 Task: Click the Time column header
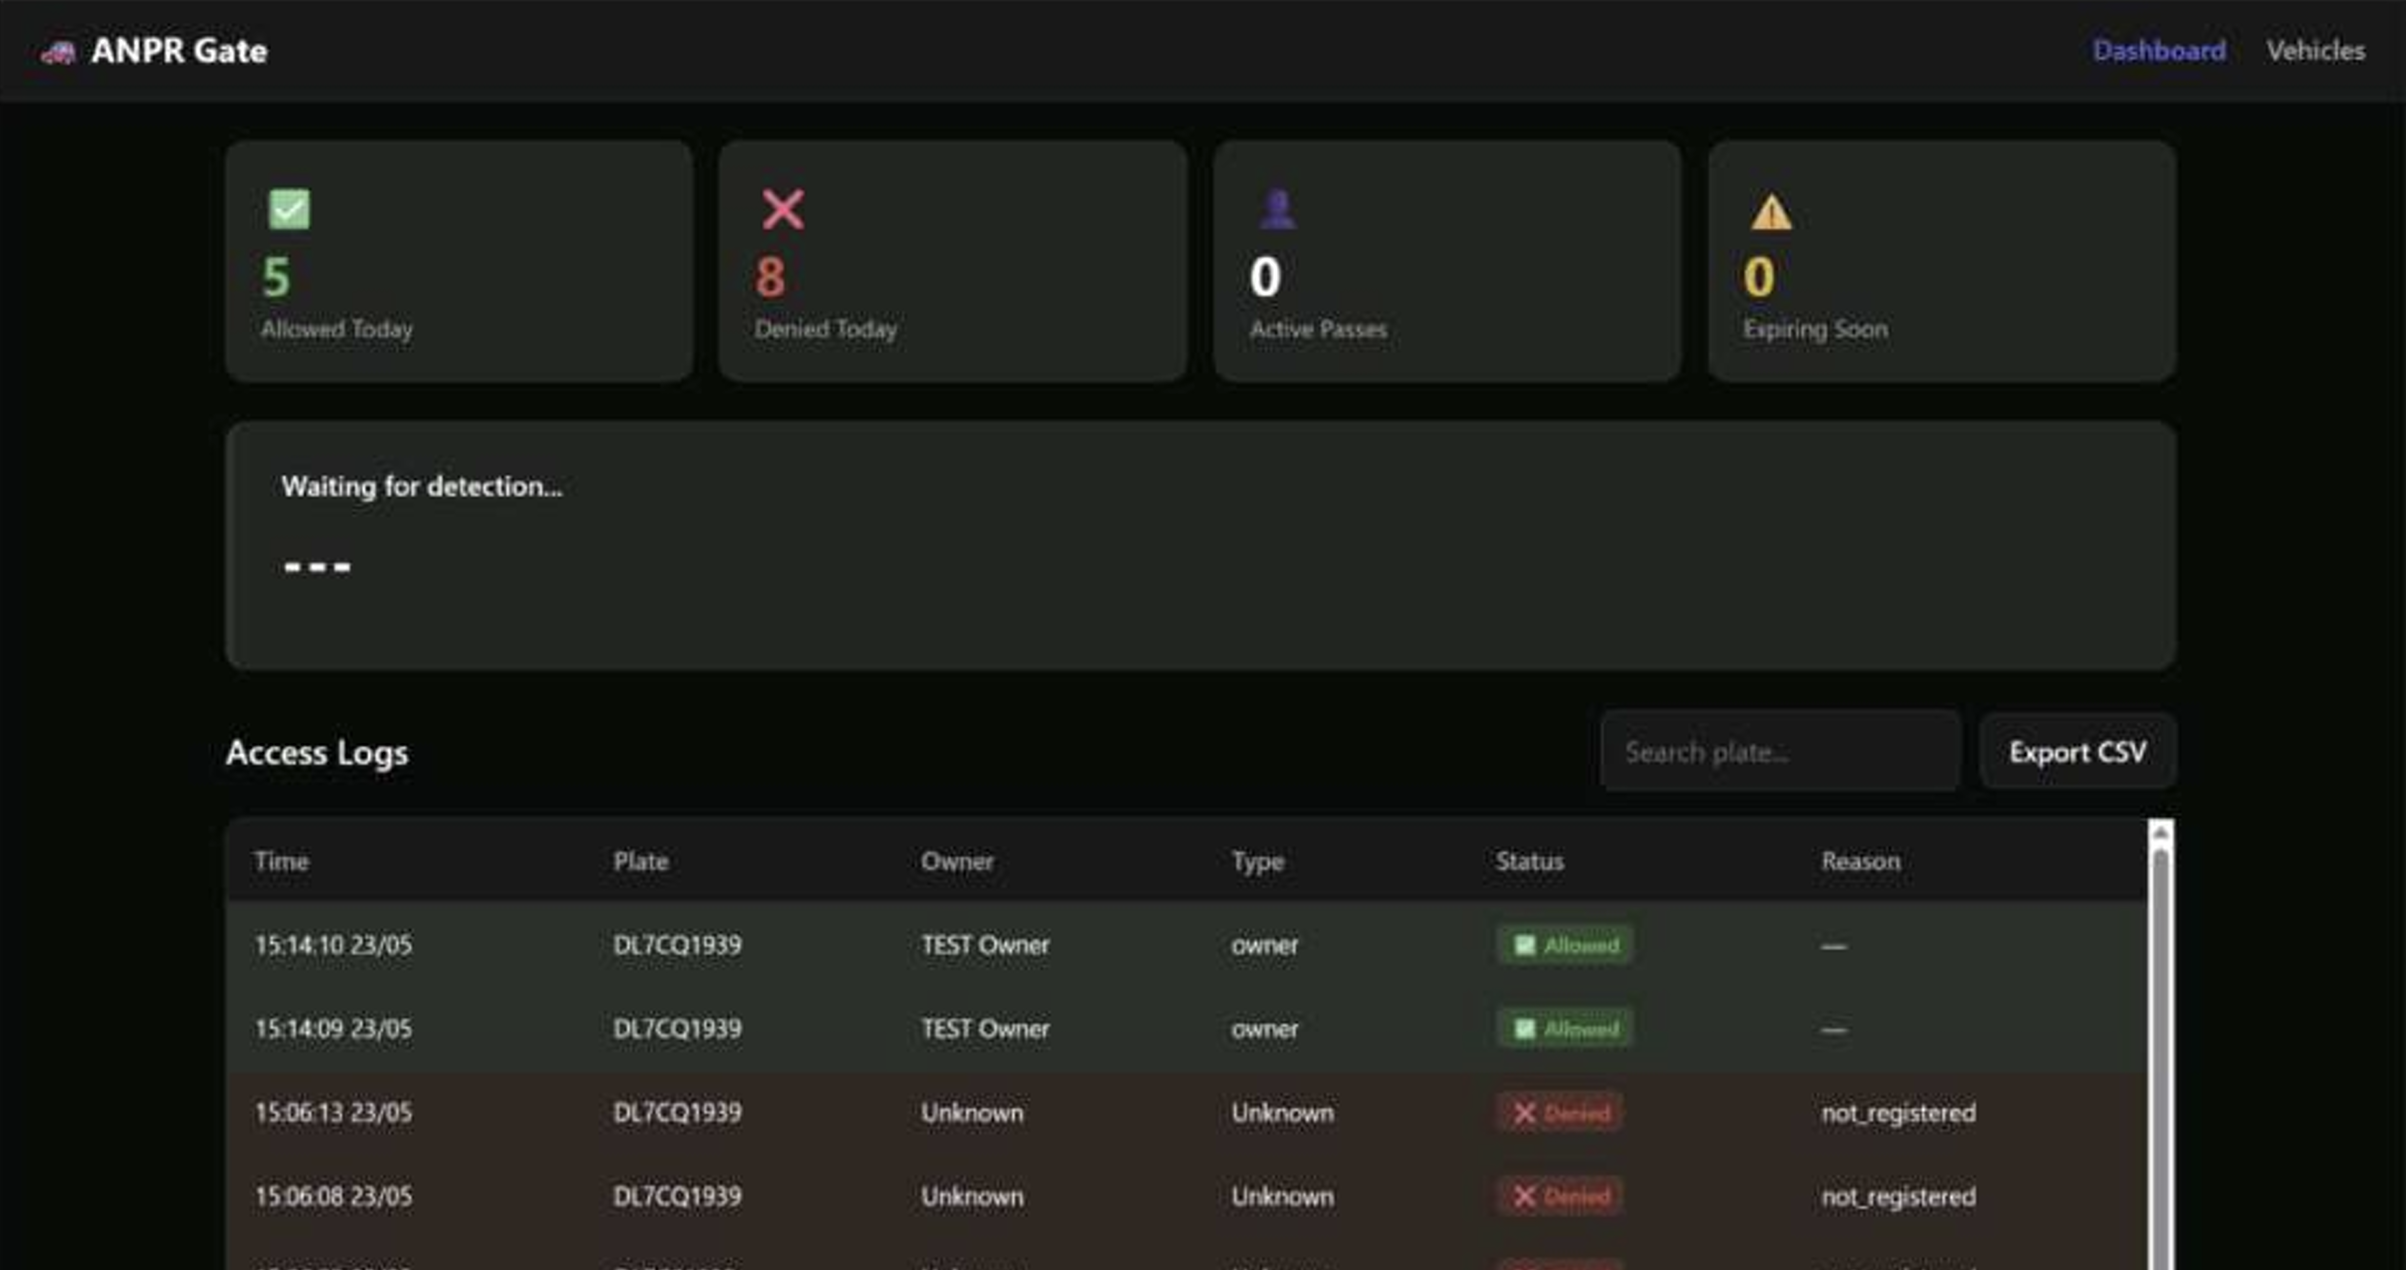point(281,861)
